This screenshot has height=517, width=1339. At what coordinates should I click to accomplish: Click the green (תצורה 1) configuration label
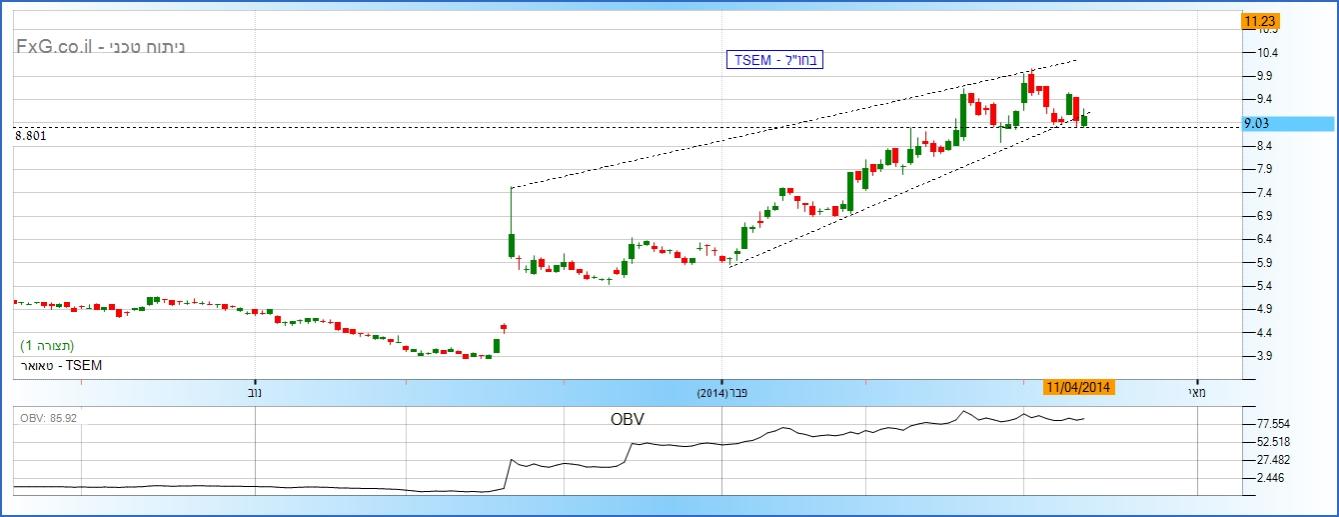47,345
